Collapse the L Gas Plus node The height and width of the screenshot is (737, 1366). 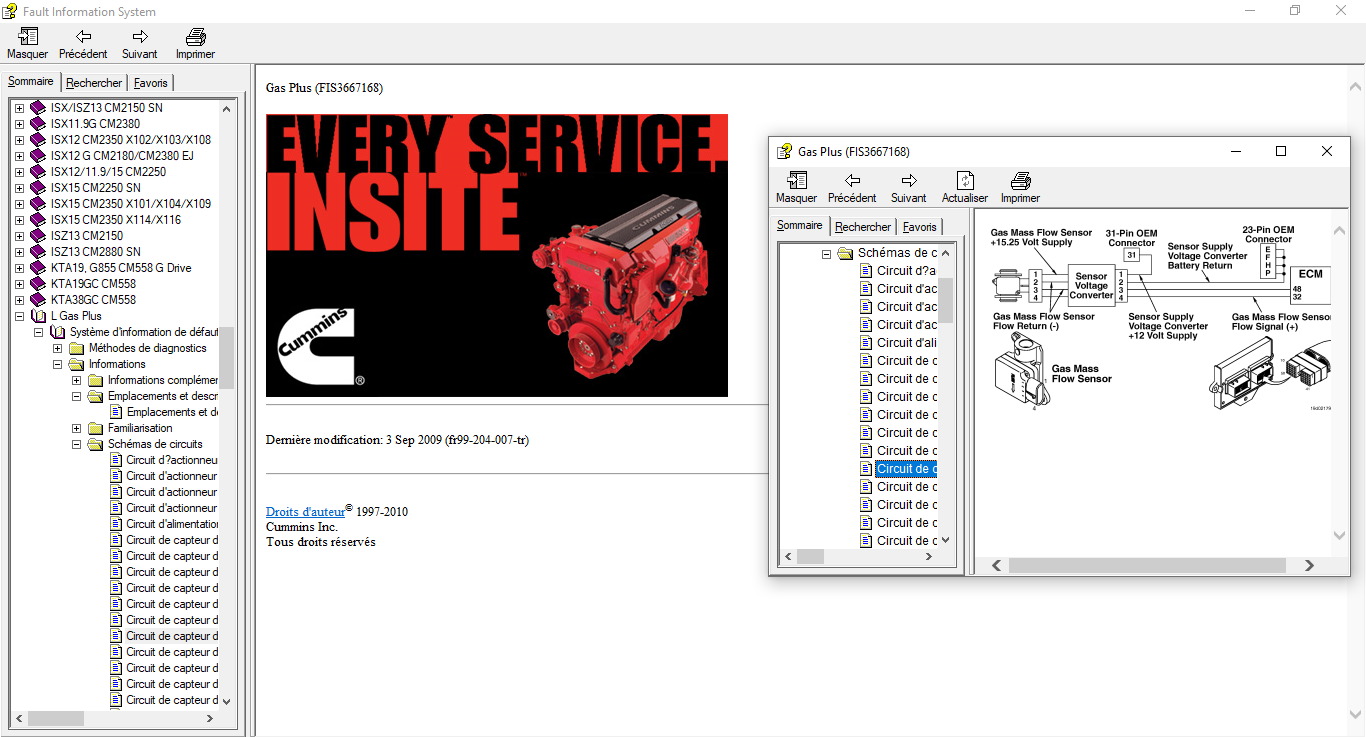coord(19,316)
